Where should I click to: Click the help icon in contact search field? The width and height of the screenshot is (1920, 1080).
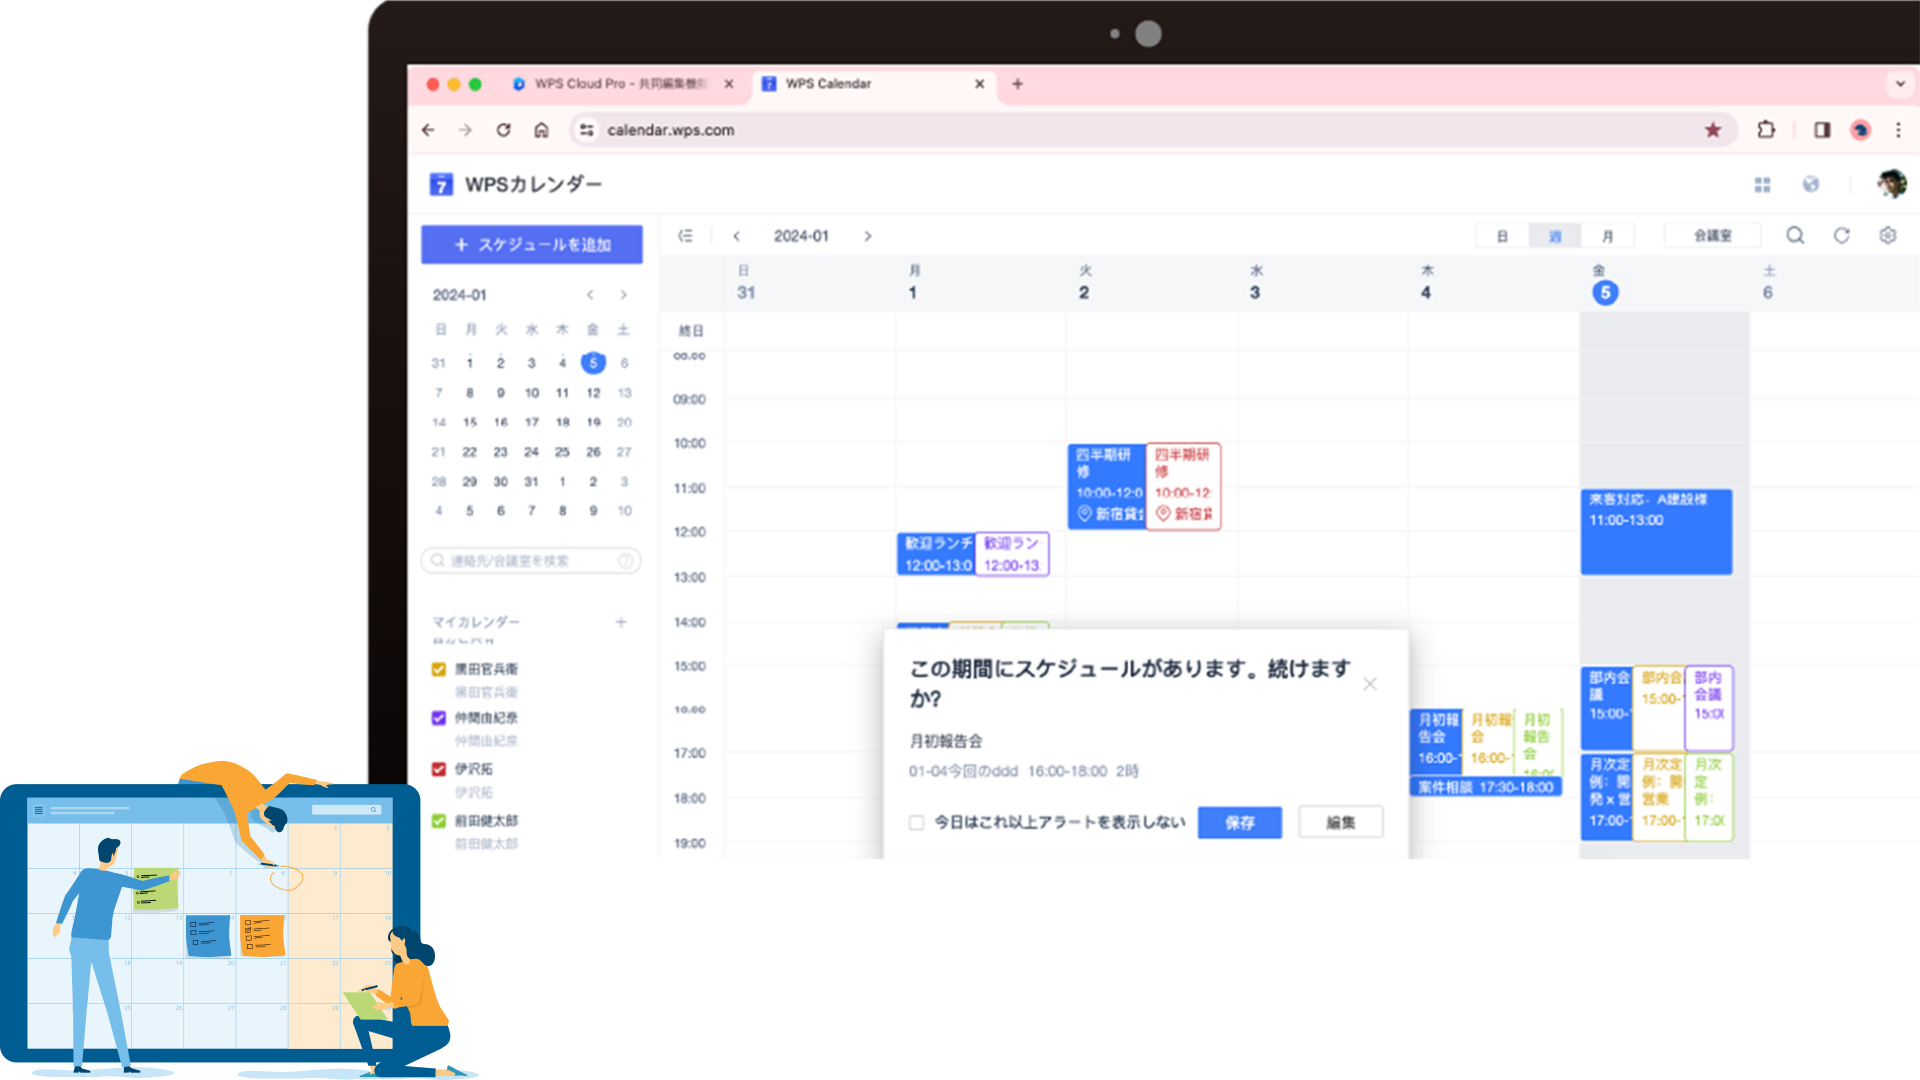pos(626,560)
